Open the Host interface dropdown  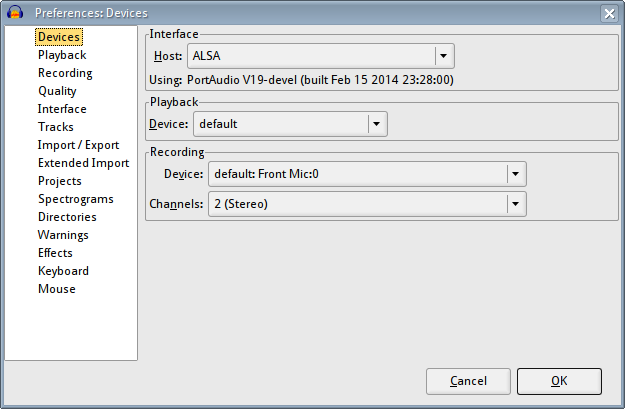click(444, 56)
